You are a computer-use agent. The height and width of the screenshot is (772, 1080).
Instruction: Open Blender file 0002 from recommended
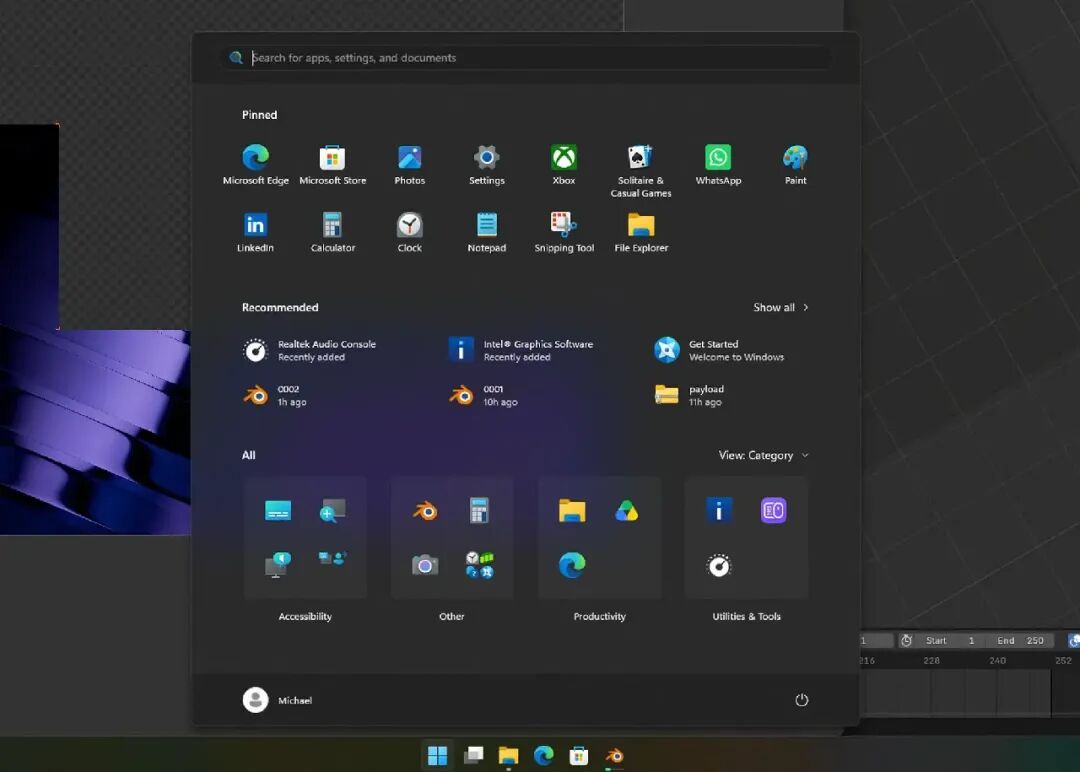(x=276, y=395)
